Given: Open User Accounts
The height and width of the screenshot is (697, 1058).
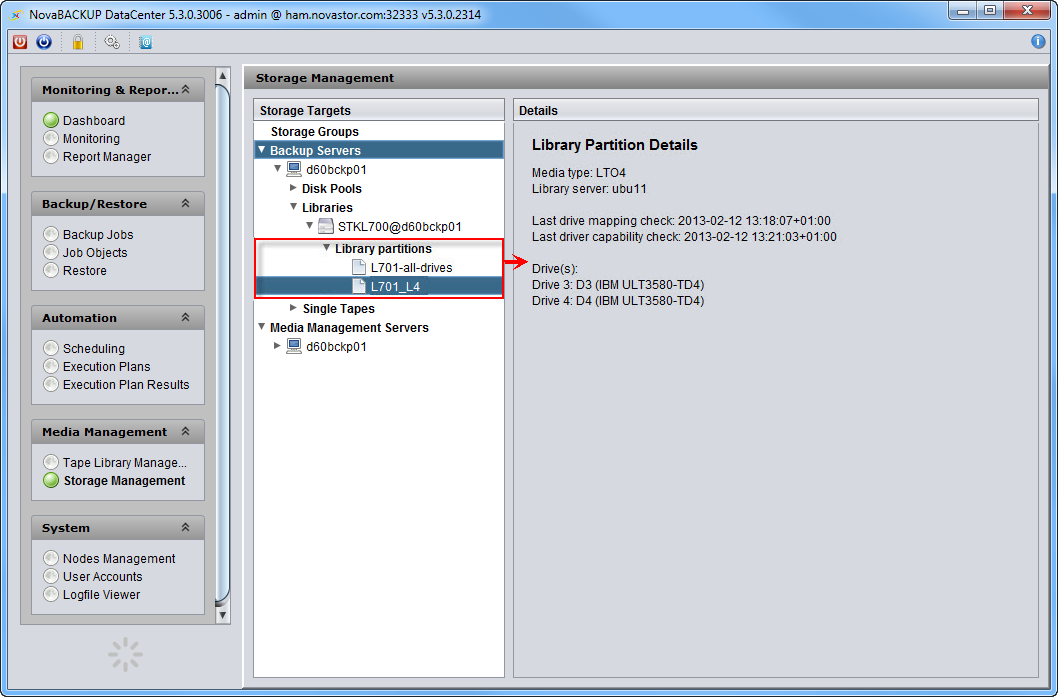Looking at the screenshot, I should [x=103, y=577].
